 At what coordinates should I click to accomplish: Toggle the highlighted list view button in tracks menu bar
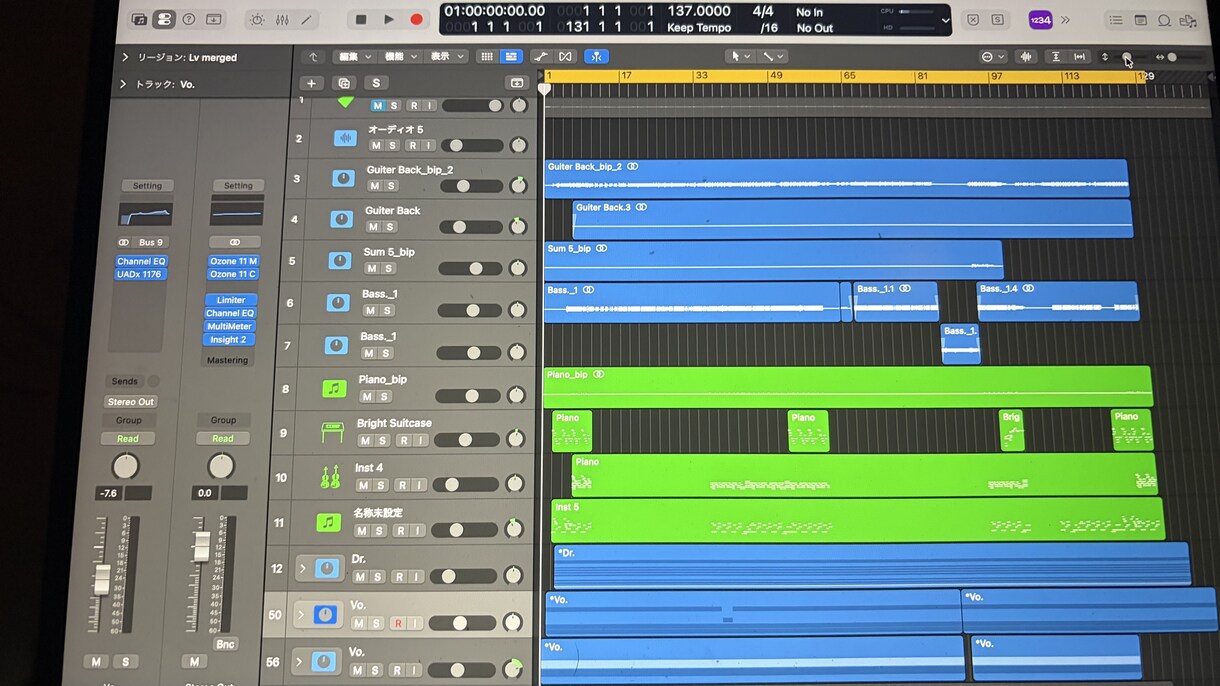coord(511,57)
